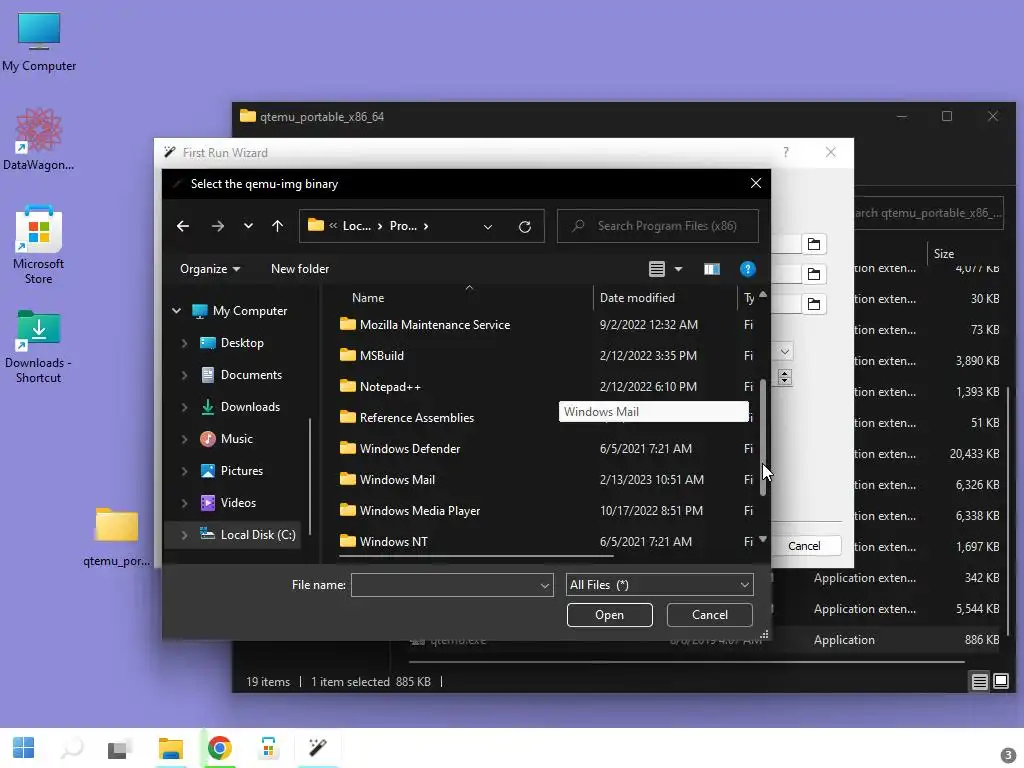This screenshot has height=768, width=1024.
Task: Open Downloads - Shortcut desktop icon
Action: point(39,346)
